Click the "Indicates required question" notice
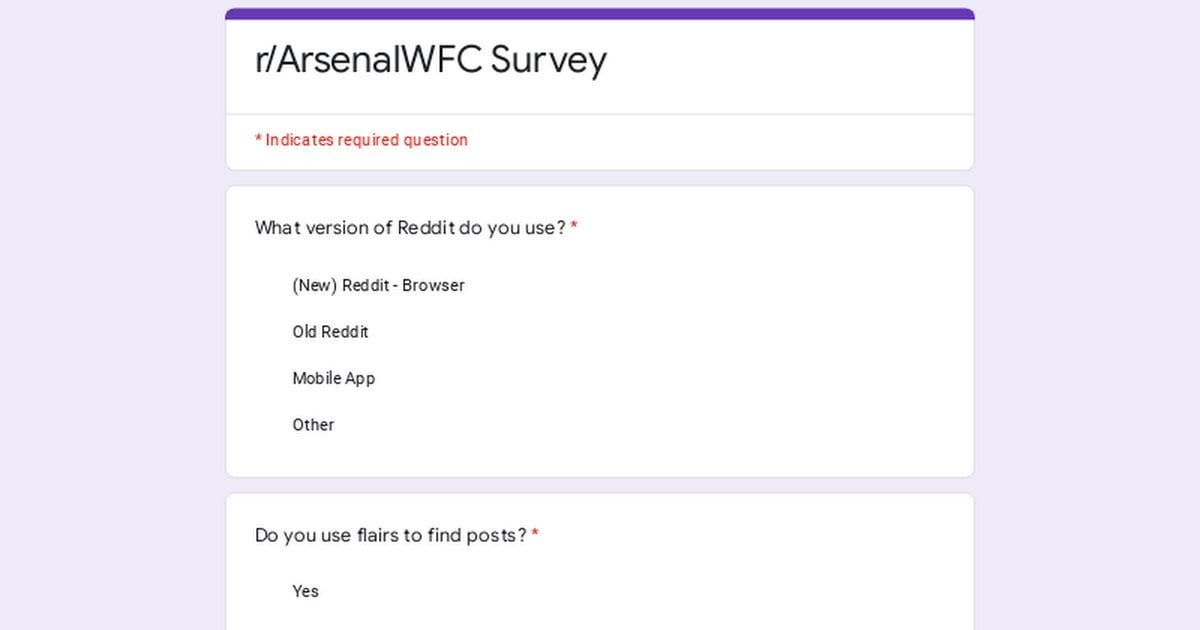 click(366, 140)
